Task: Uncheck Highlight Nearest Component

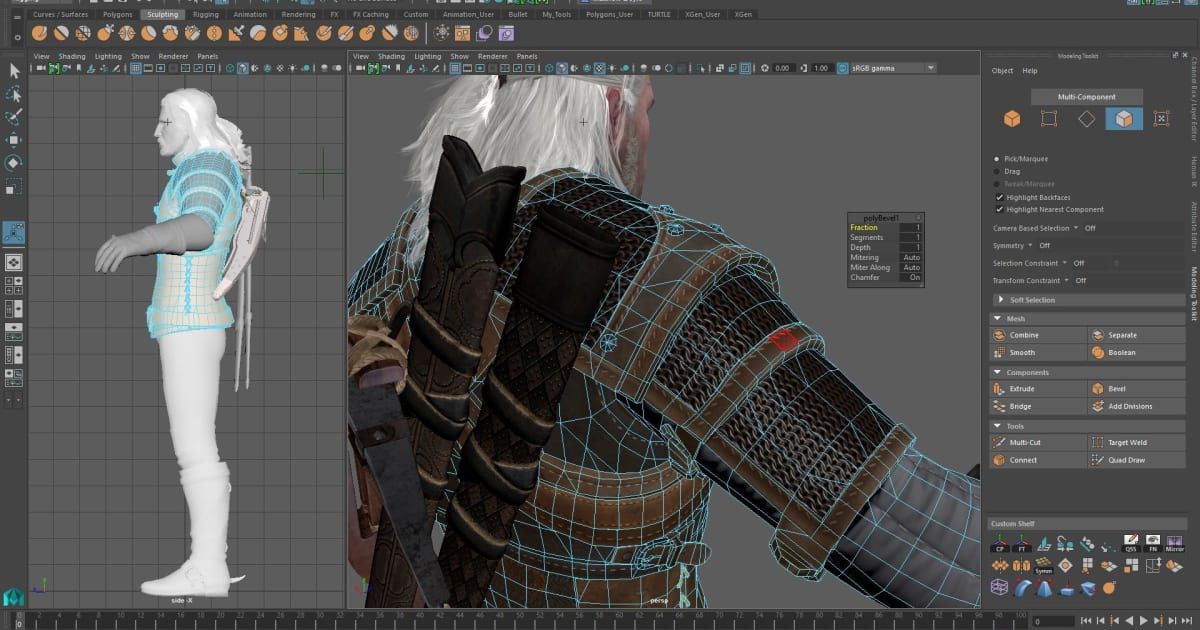Action: (x=999, y=209)
